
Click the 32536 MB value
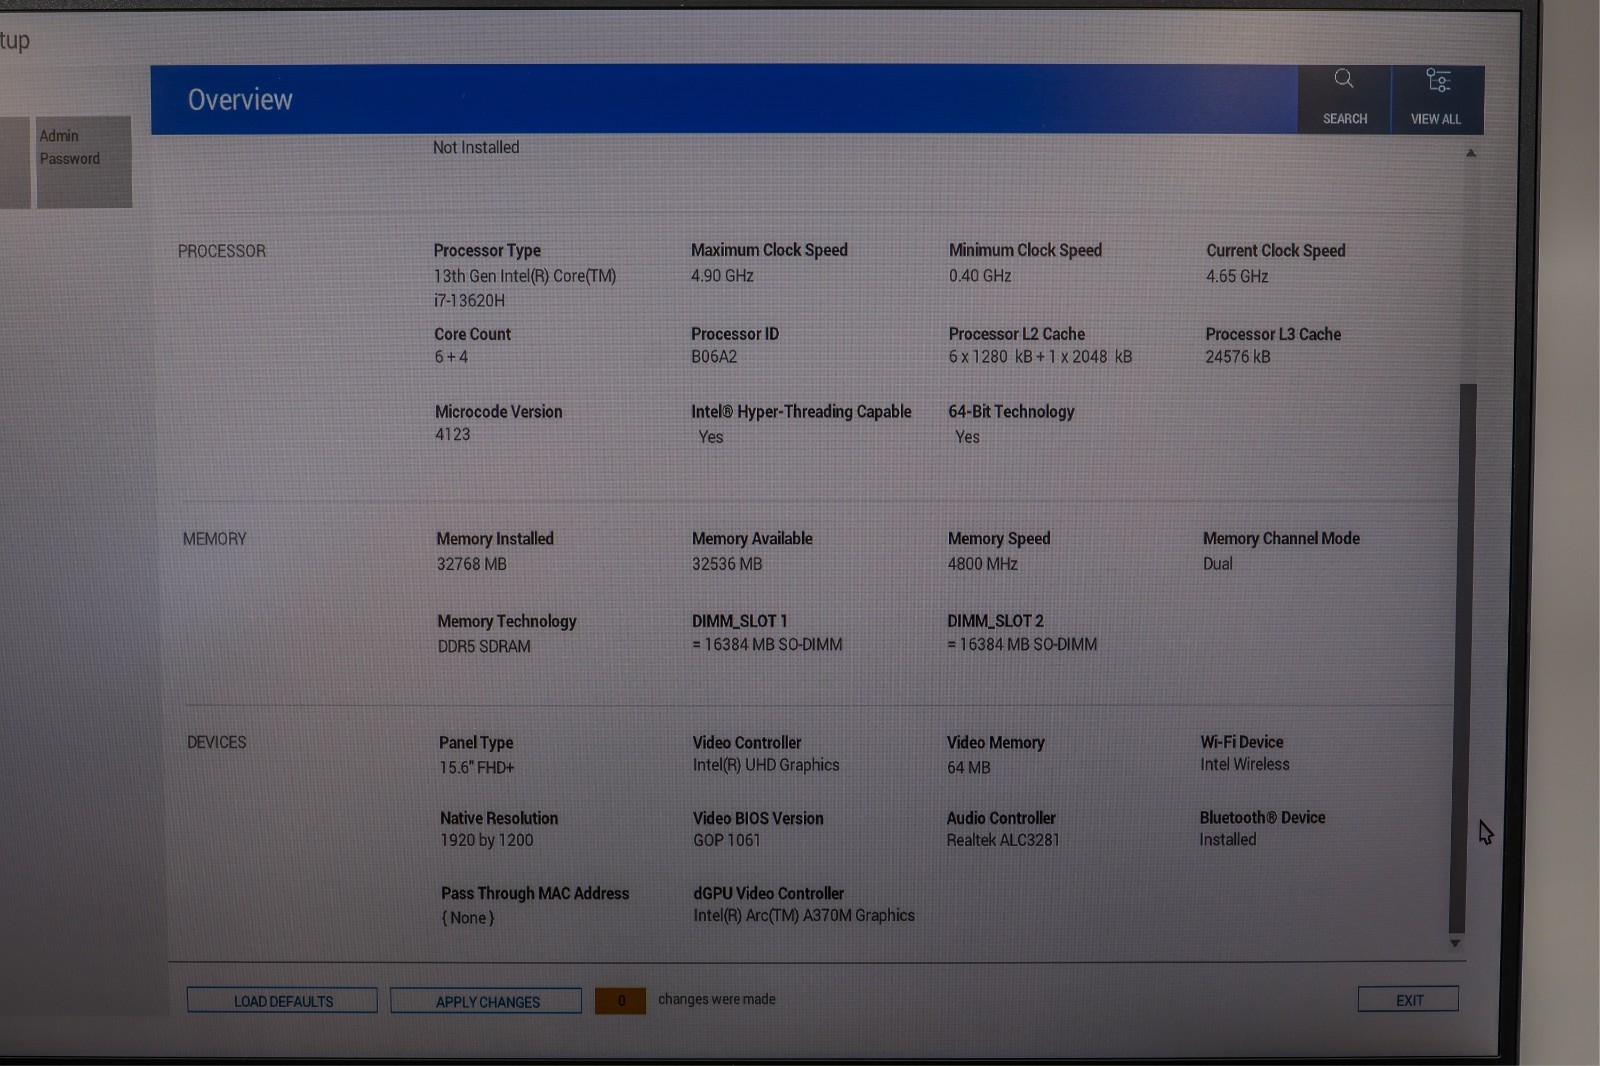pos(727,564)
